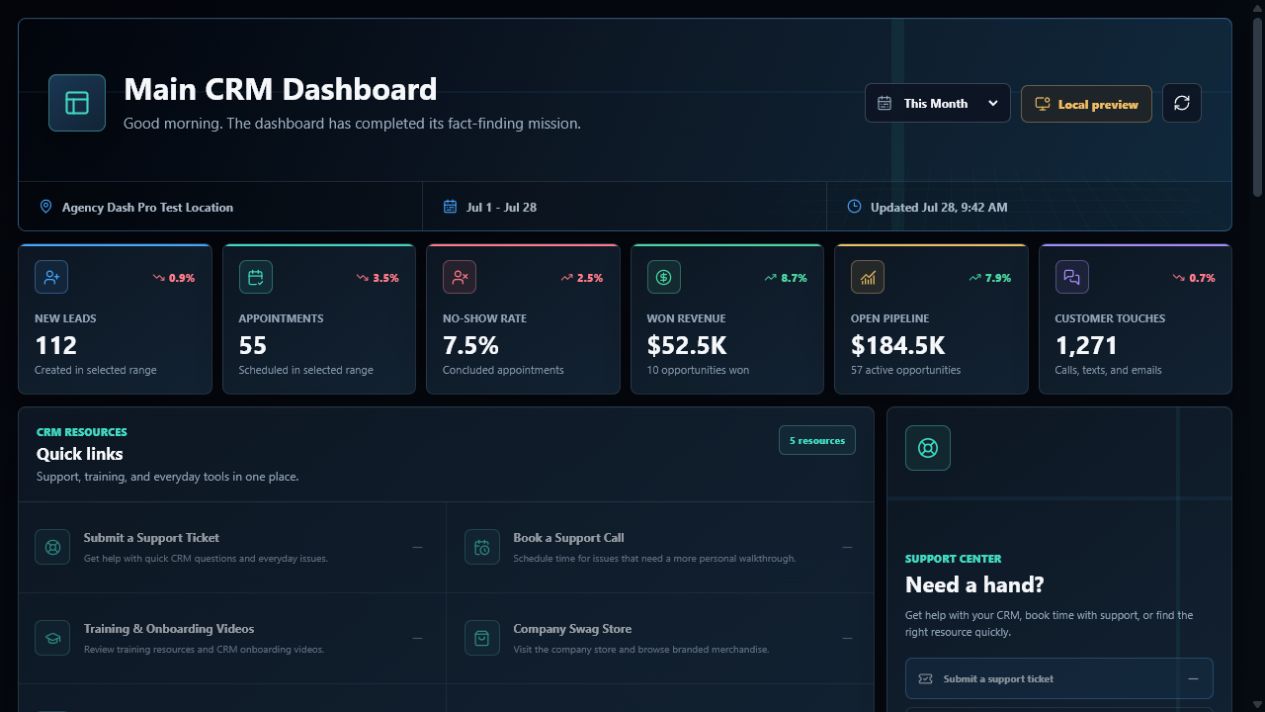This screenshot has height=712, width=1265.
Task: Open the Training & Onboarding Videos quick link
Action: click(232, 638)
